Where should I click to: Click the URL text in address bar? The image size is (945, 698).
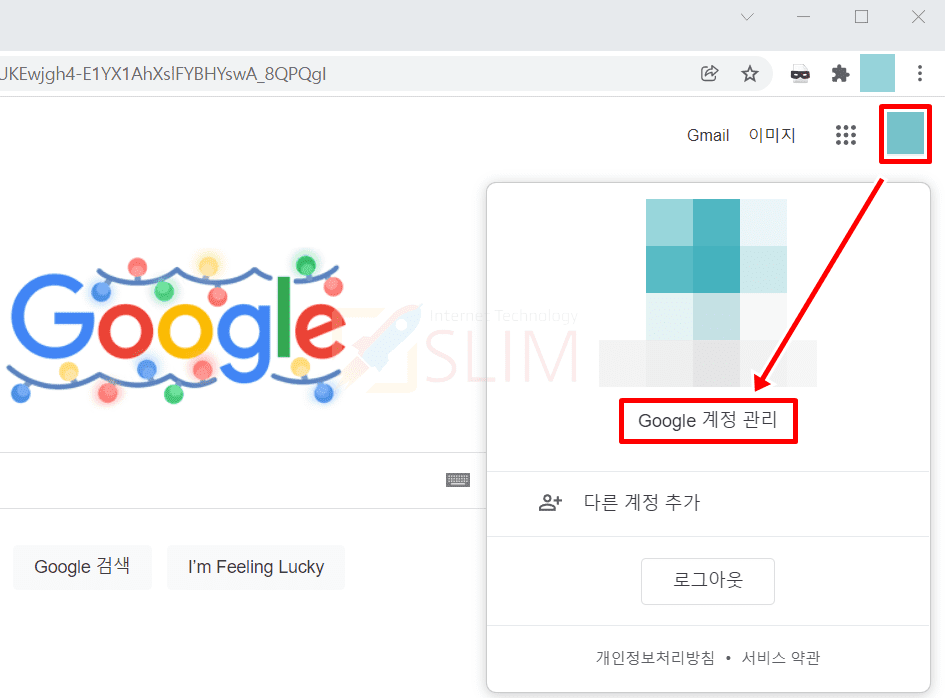pos(163,74)
